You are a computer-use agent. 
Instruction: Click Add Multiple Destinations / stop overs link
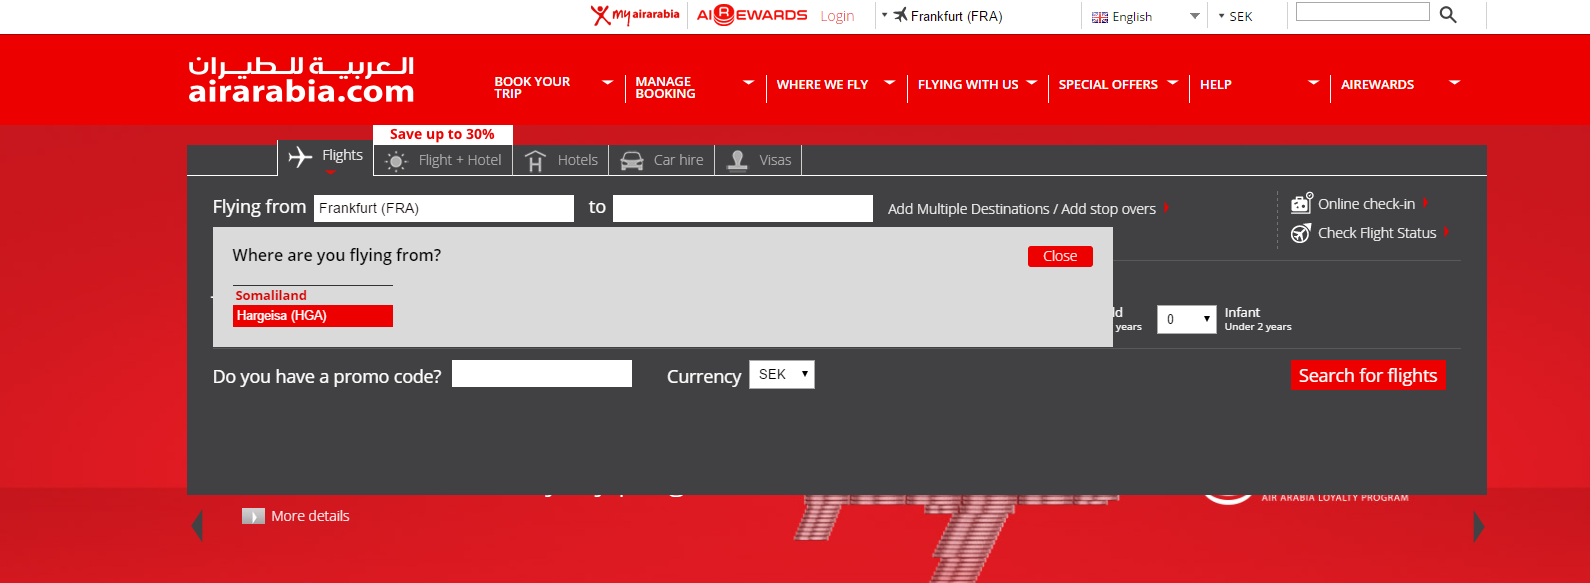tap(1022, 209)
